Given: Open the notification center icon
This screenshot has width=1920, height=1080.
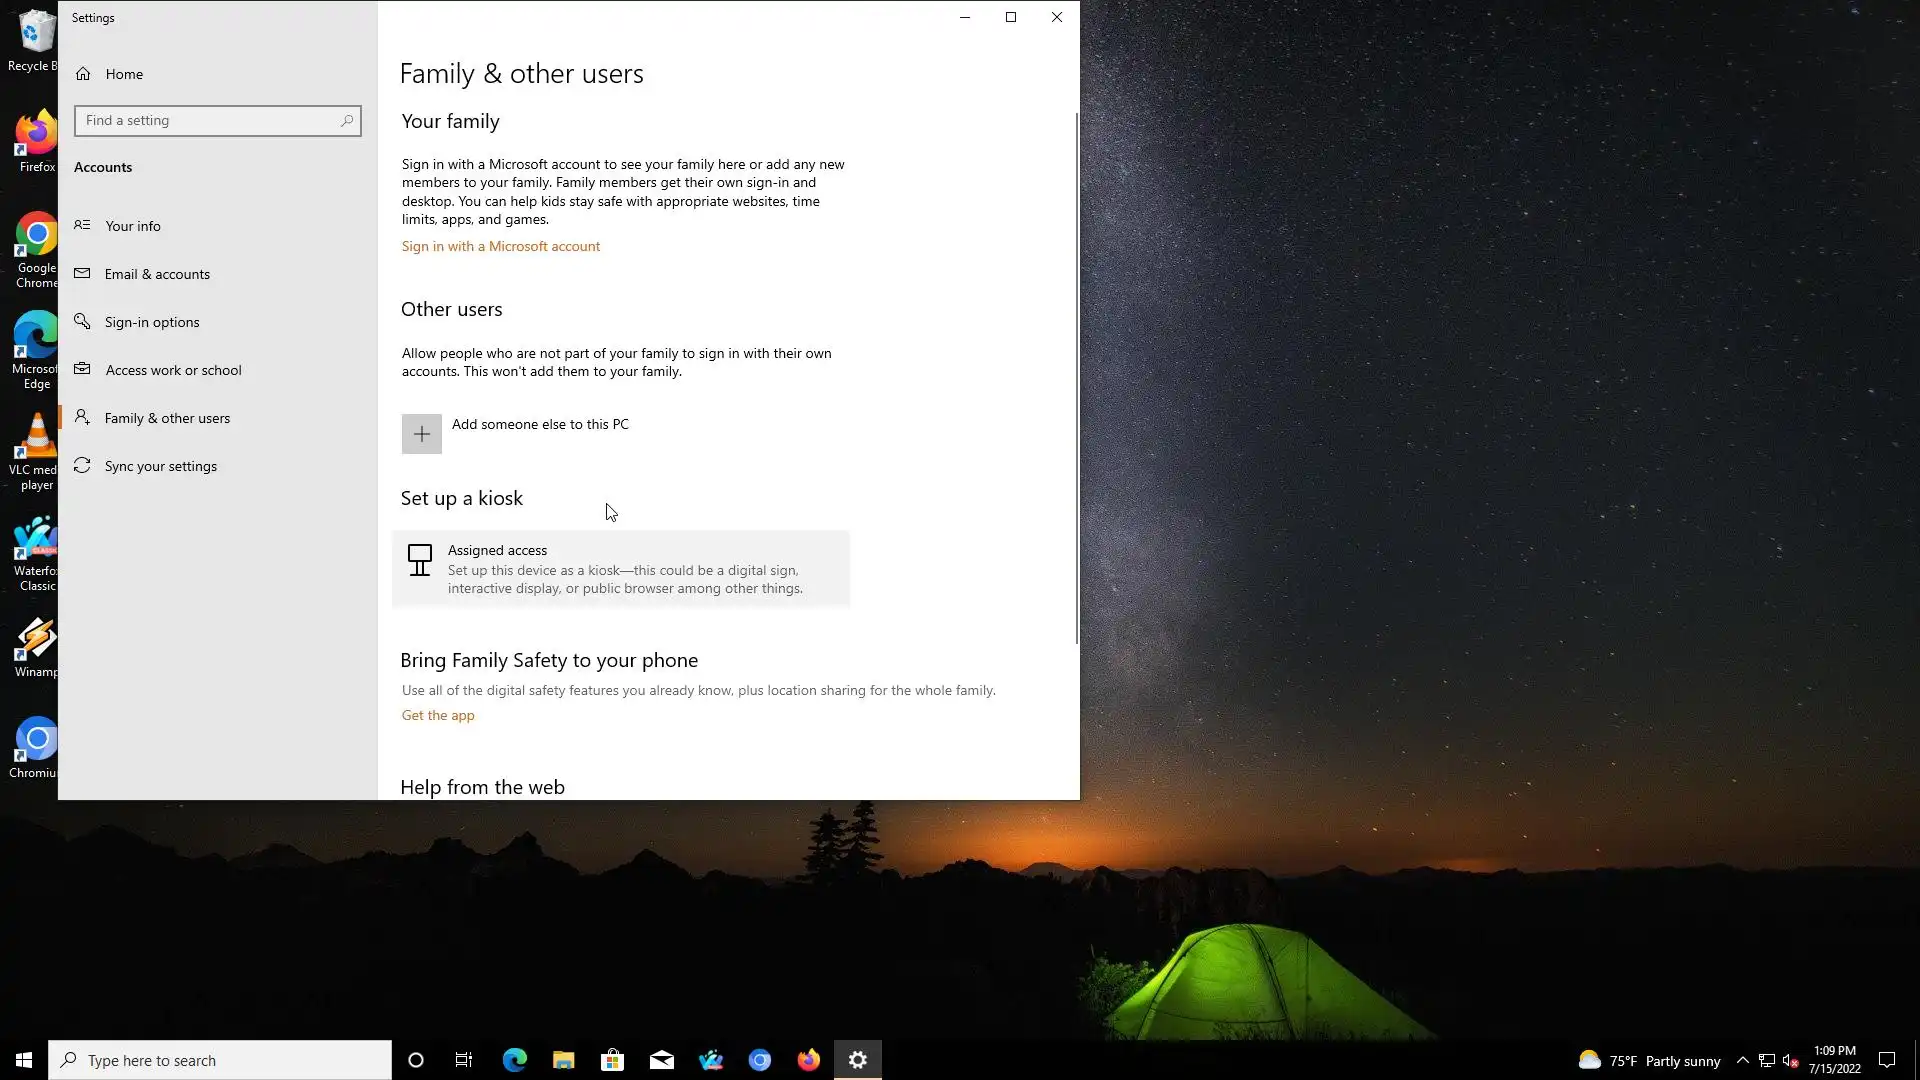Looking at the screenshot, I should [1886, 1060].
